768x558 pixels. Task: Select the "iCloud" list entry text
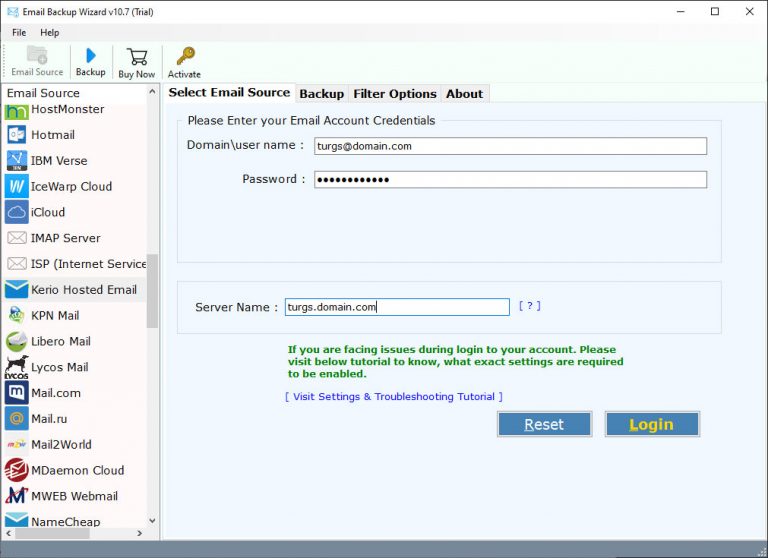48,212
